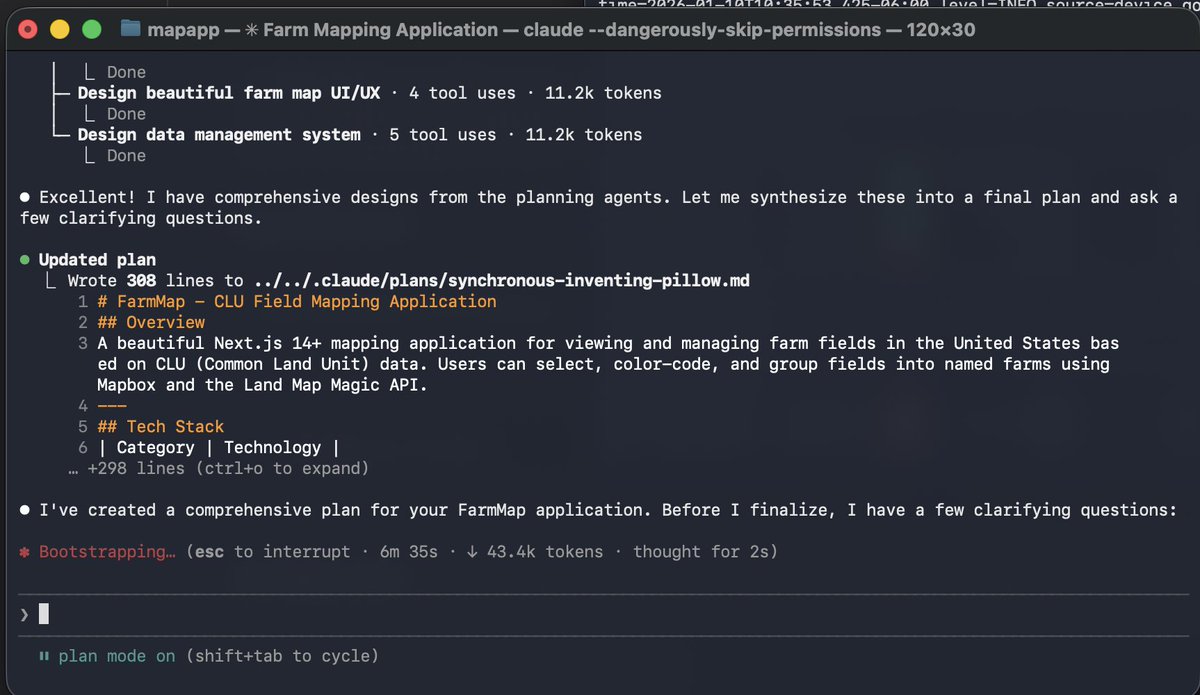The image size is (1200, 695).
Task: Click the '4 tool uses' text
Action: point(462,93)
